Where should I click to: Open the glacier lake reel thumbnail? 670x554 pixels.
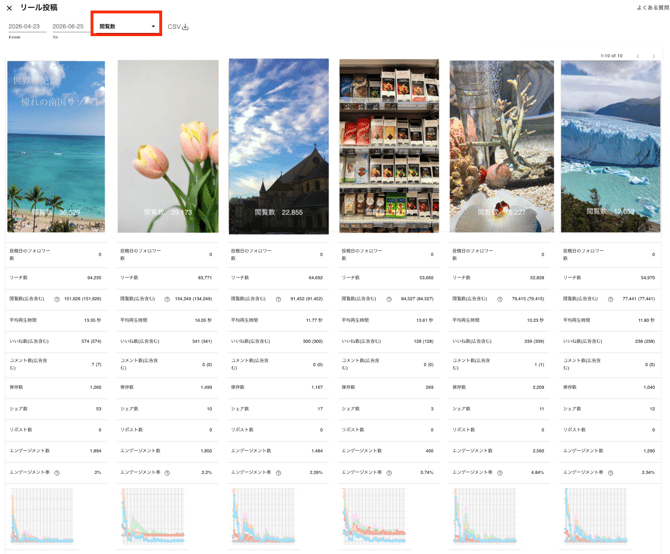coord(611,147)
